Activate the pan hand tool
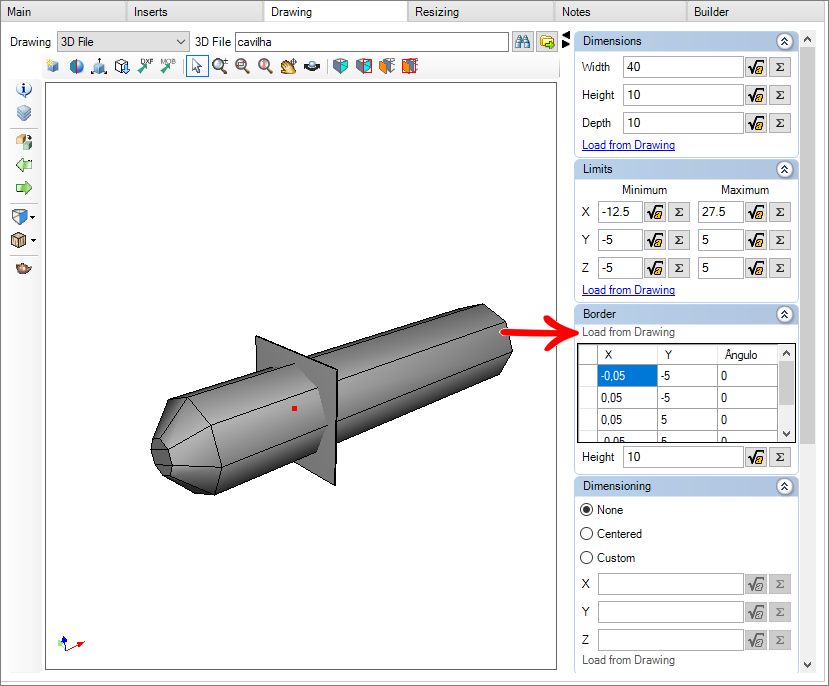Screen dimensions: 829x686 [x=288, y=66]
